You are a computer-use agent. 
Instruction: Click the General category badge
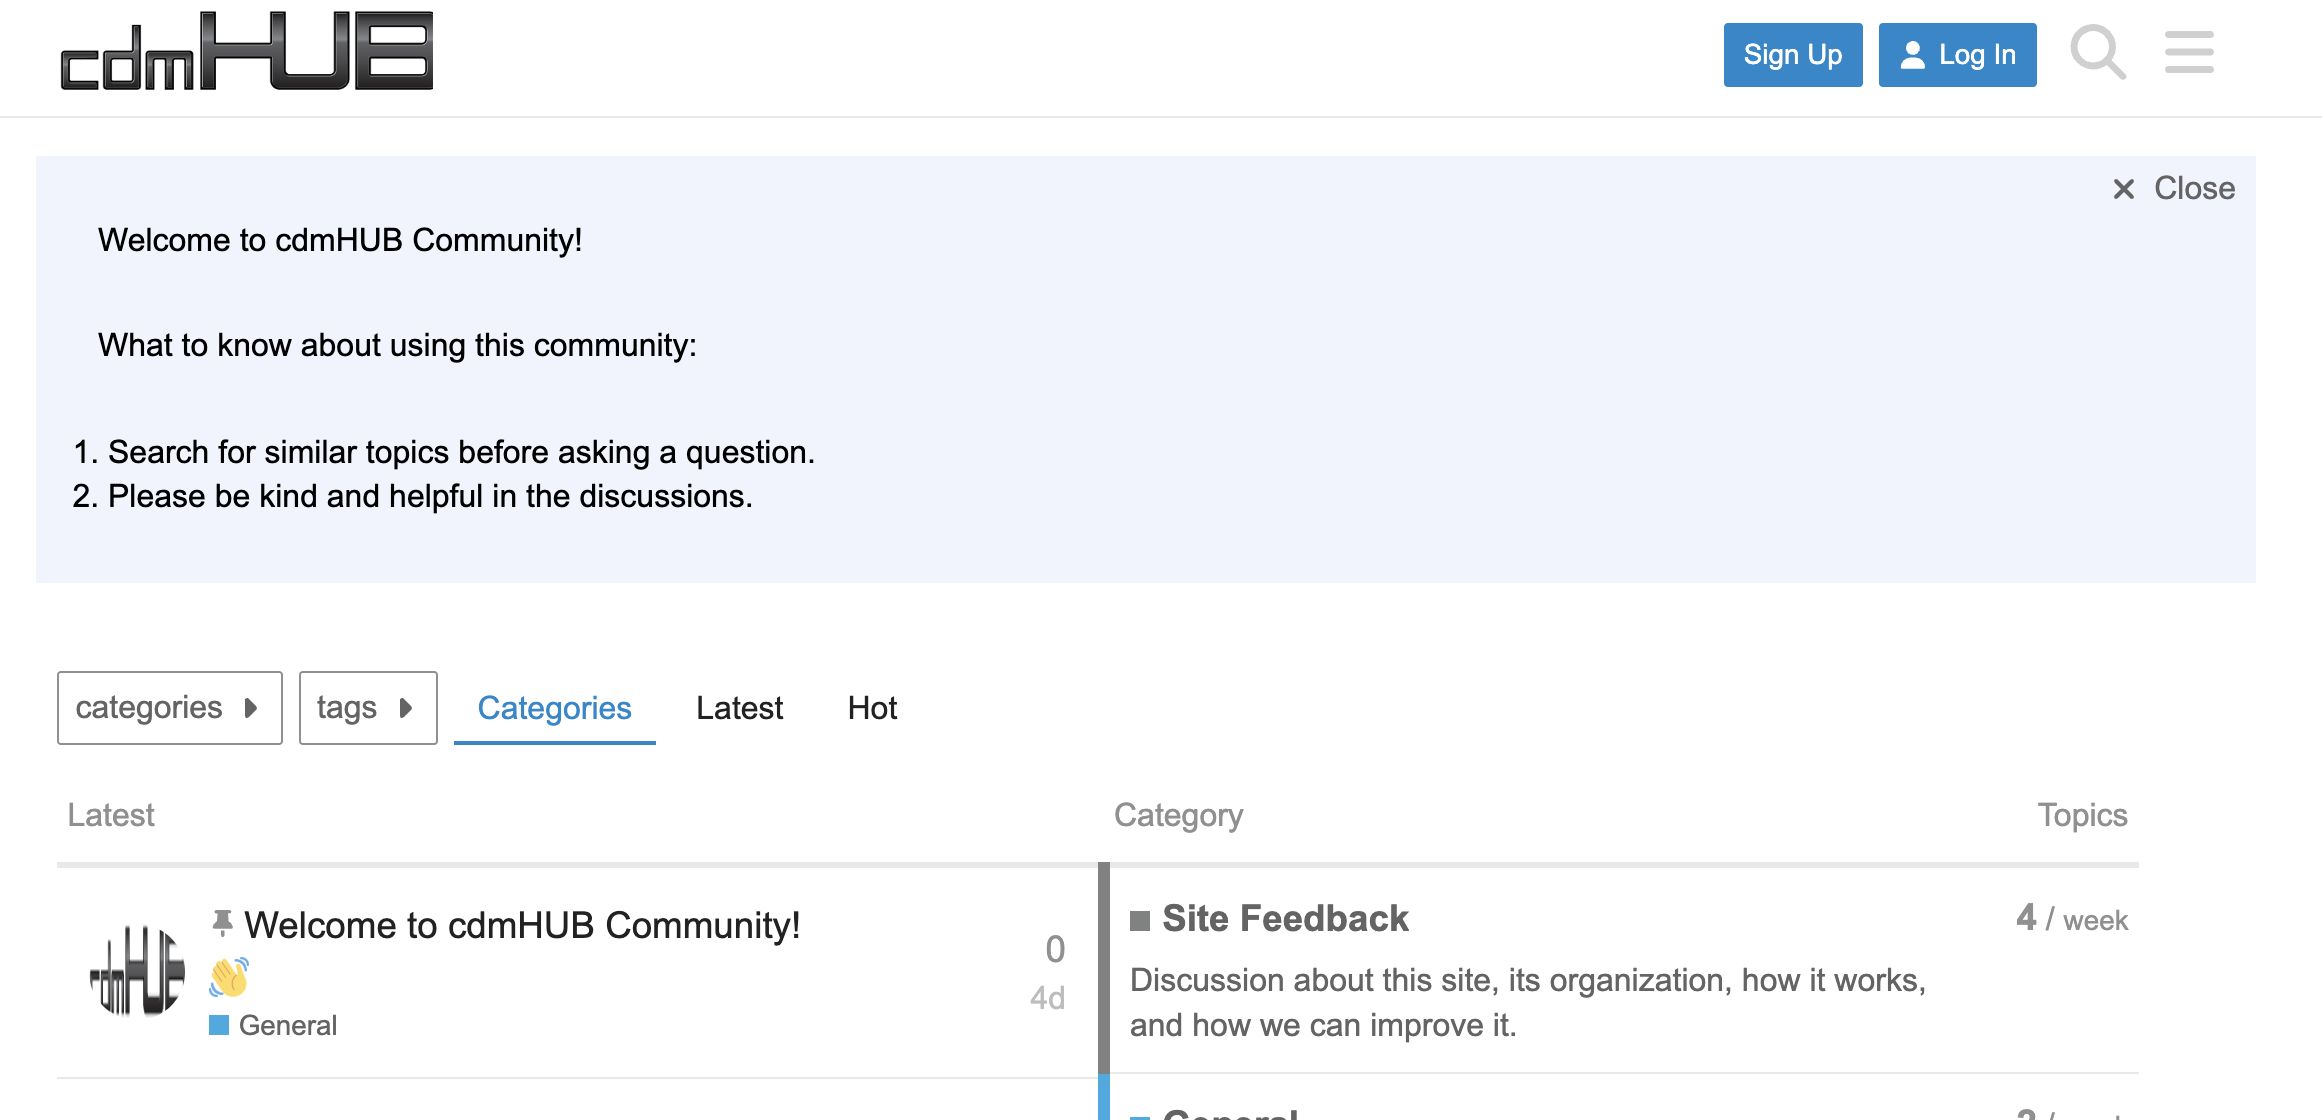coord(273,1025)
